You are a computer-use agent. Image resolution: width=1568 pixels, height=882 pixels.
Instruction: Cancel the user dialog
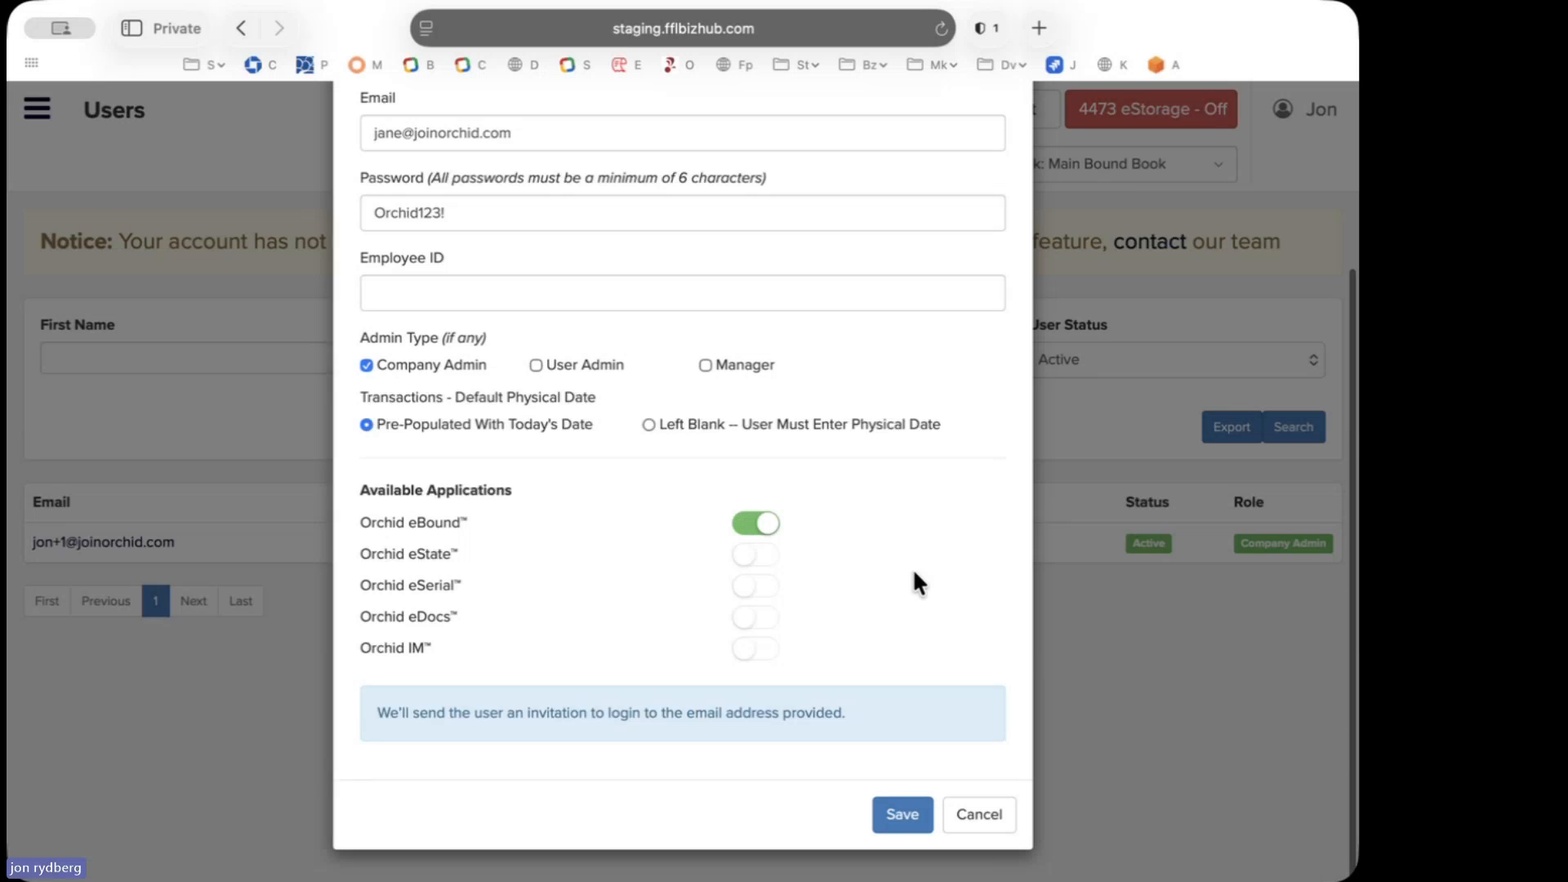979,814
